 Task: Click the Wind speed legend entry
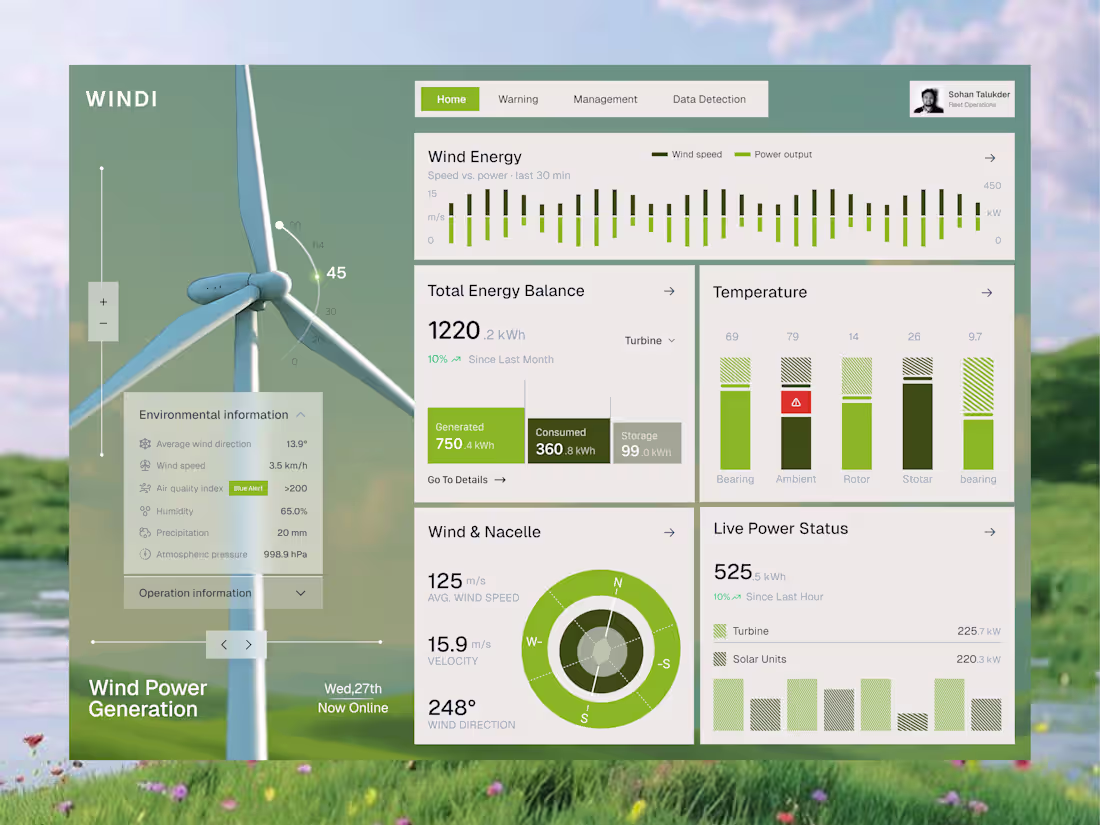[687, 154]
